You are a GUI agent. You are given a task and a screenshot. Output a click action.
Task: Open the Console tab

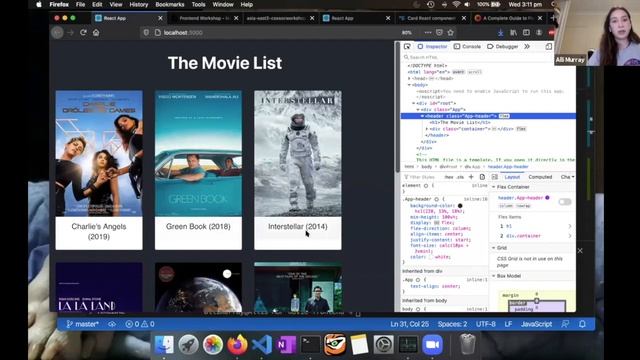tap(467, 47)
